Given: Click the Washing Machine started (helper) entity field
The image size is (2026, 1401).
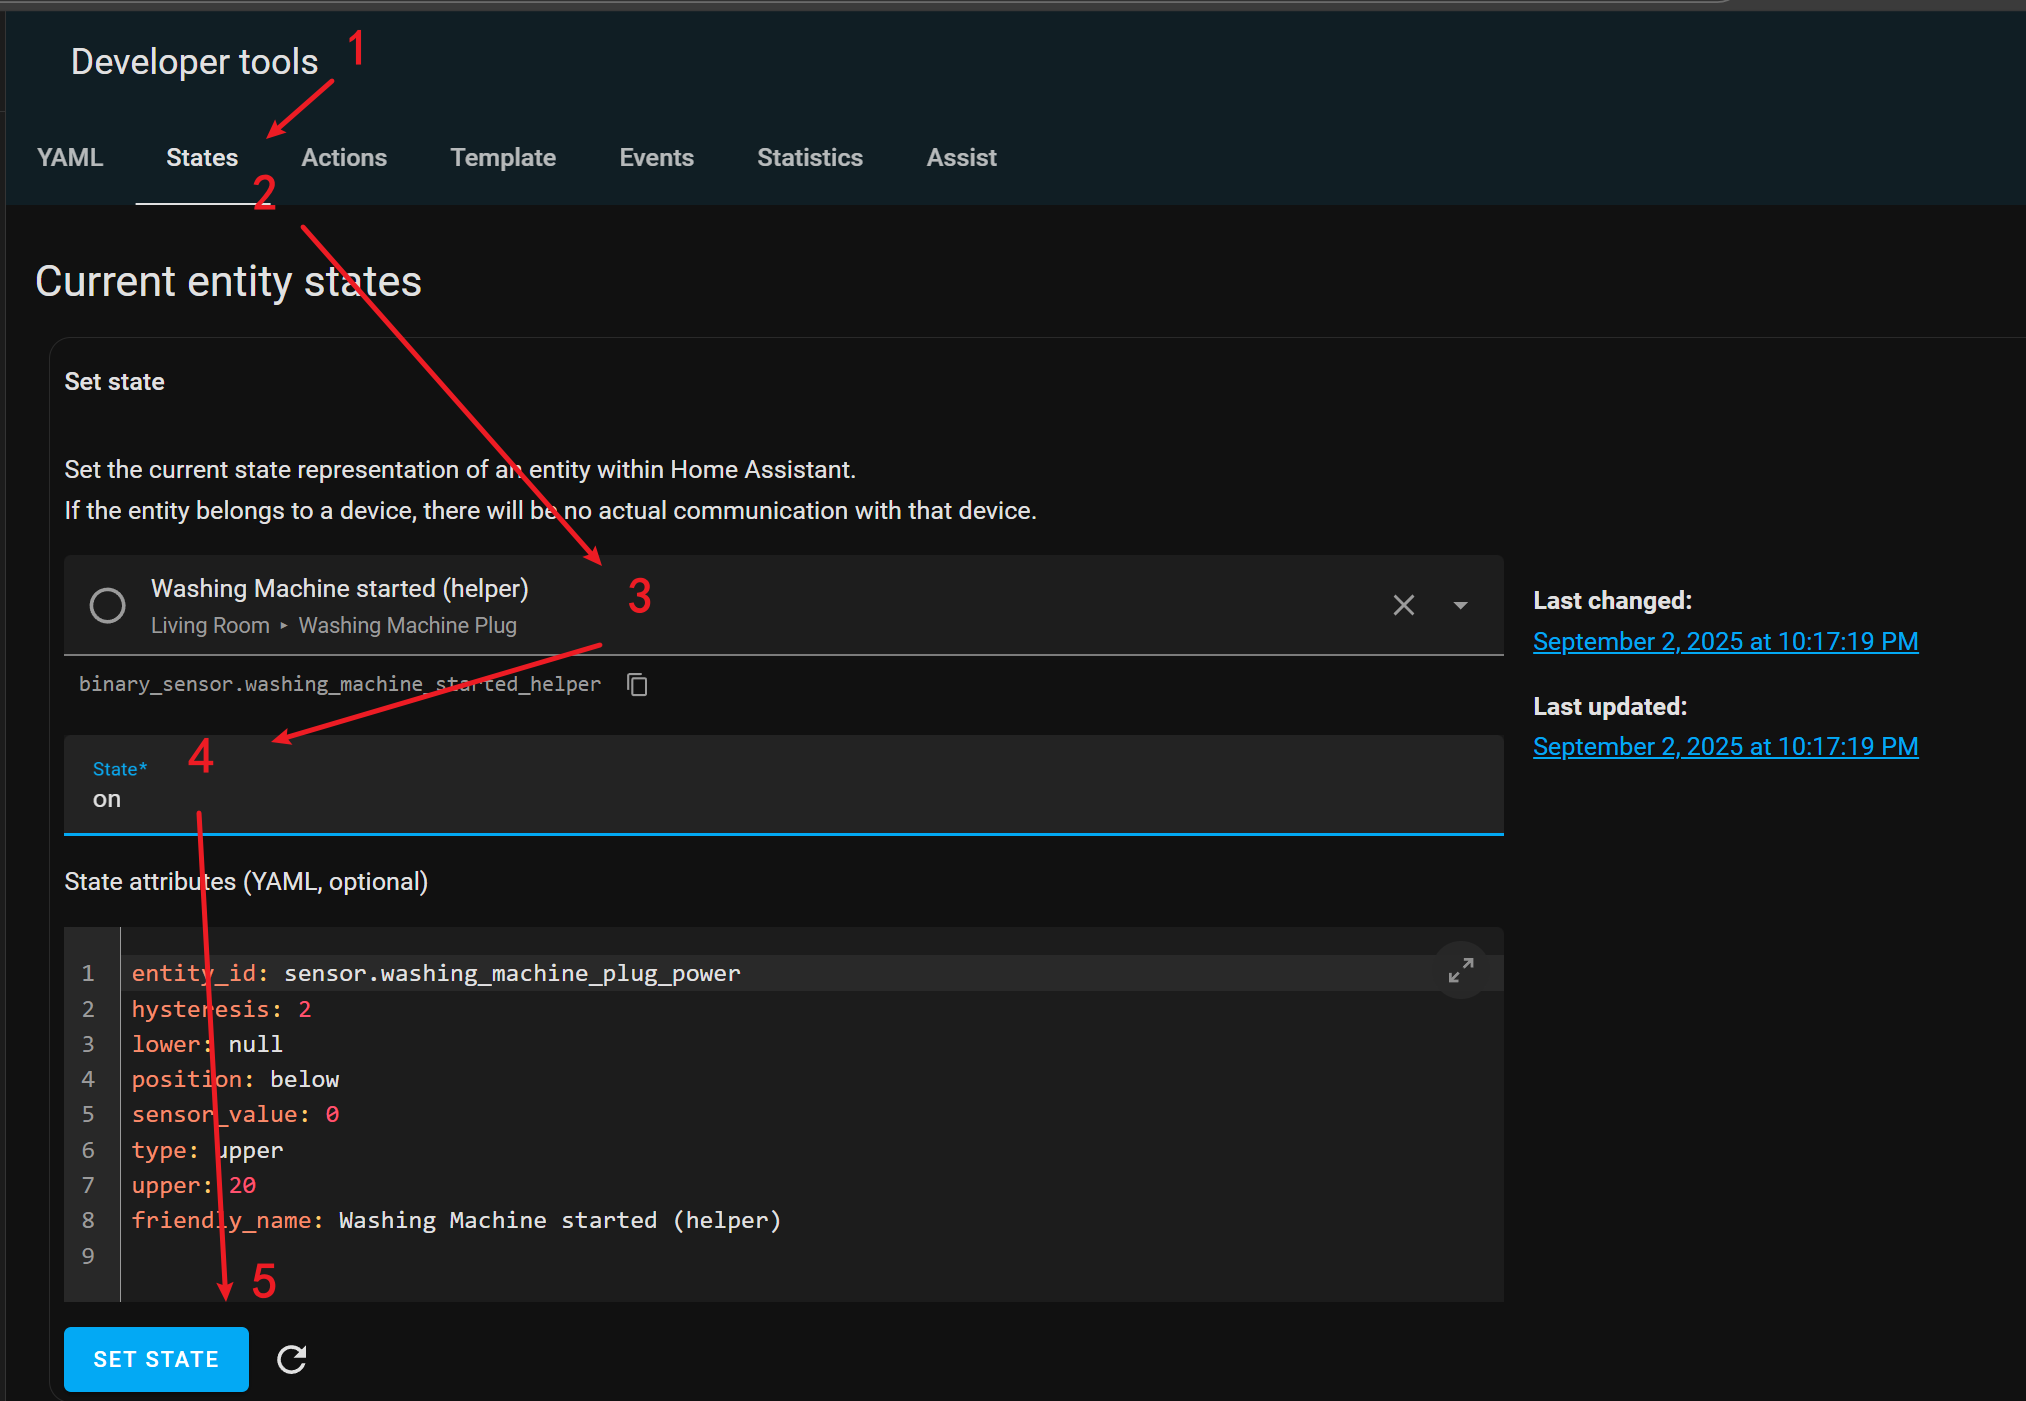Looking at the screenshot, I should pyautogui.click(x=784, y=605).
